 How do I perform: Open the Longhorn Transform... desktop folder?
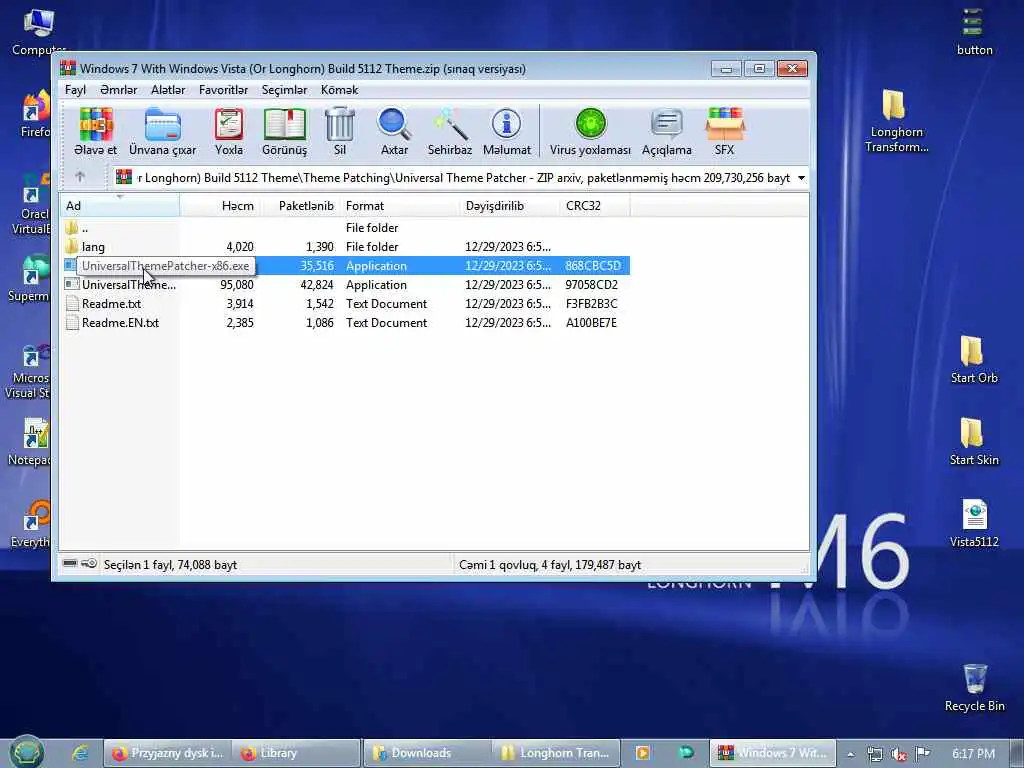(x=897, y=121)
